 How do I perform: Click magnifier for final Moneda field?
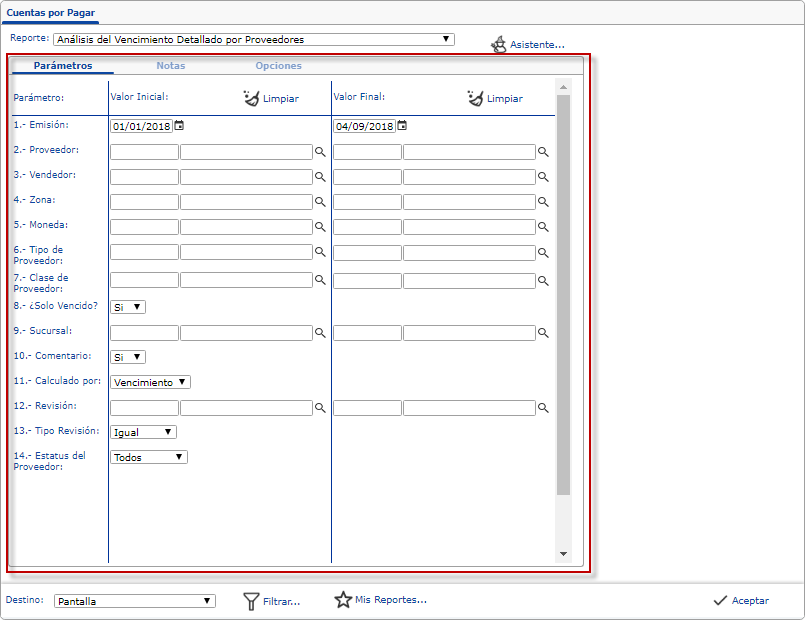(x=544, y=227)
